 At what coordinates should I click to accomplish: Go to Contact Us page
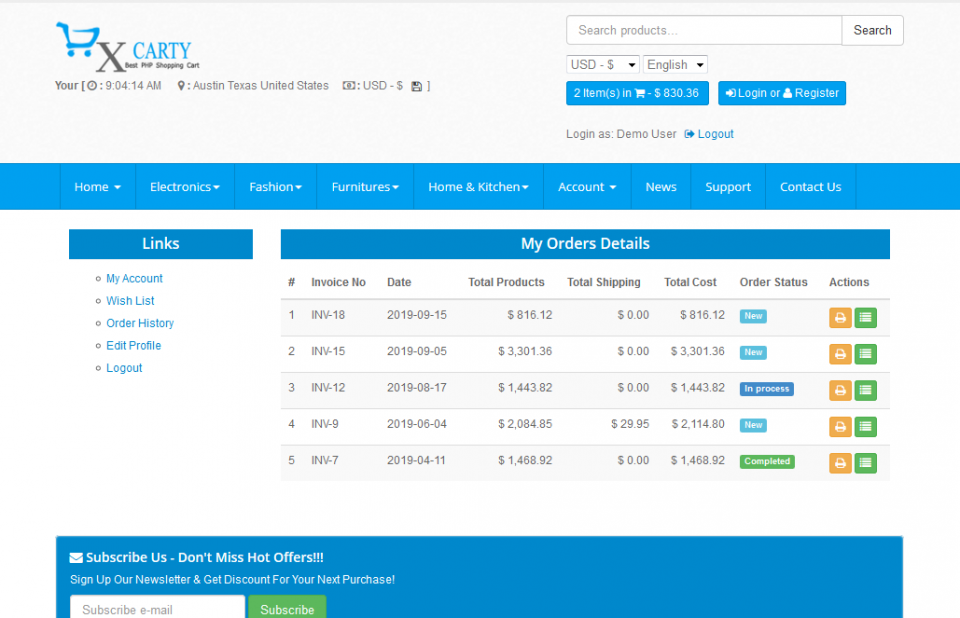click(x=810, y=187)
